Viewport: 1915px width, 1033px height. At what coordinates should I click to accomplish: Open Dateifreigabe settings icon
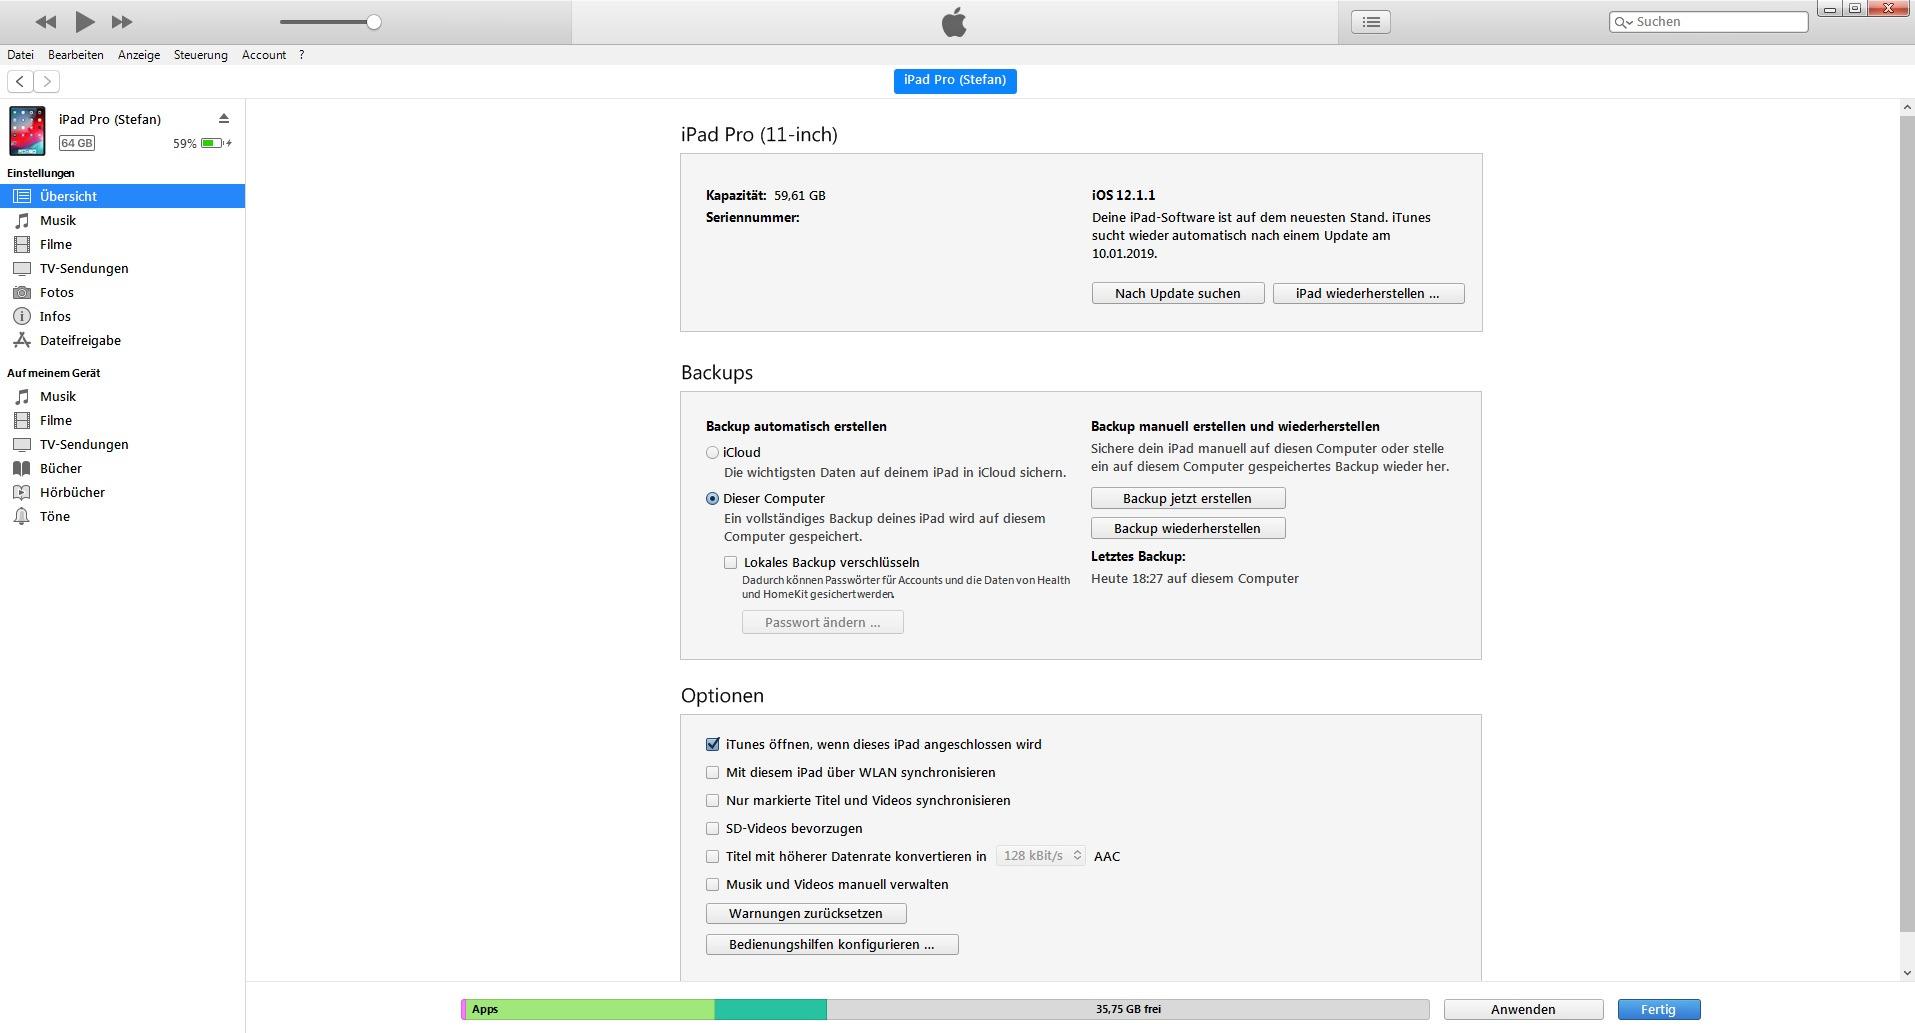[22, 340]
